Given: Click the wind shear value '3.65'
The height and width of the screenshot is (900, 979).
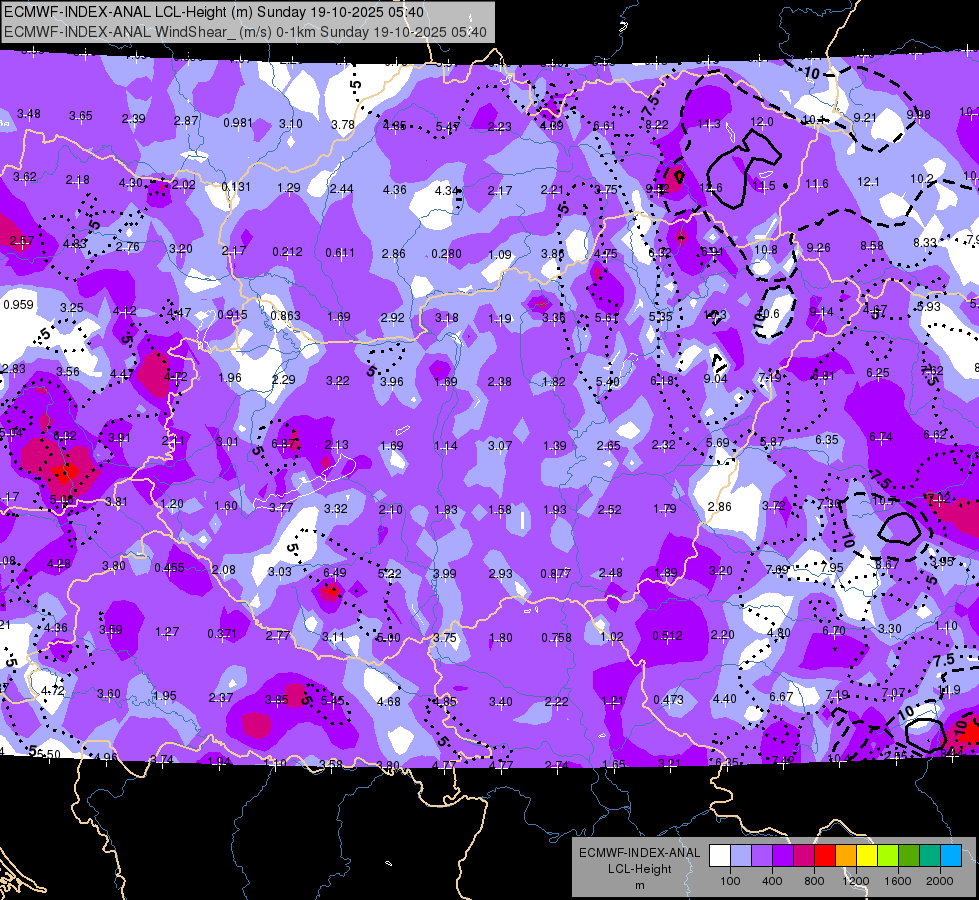Looking at the screenshot, I should 81,116.
